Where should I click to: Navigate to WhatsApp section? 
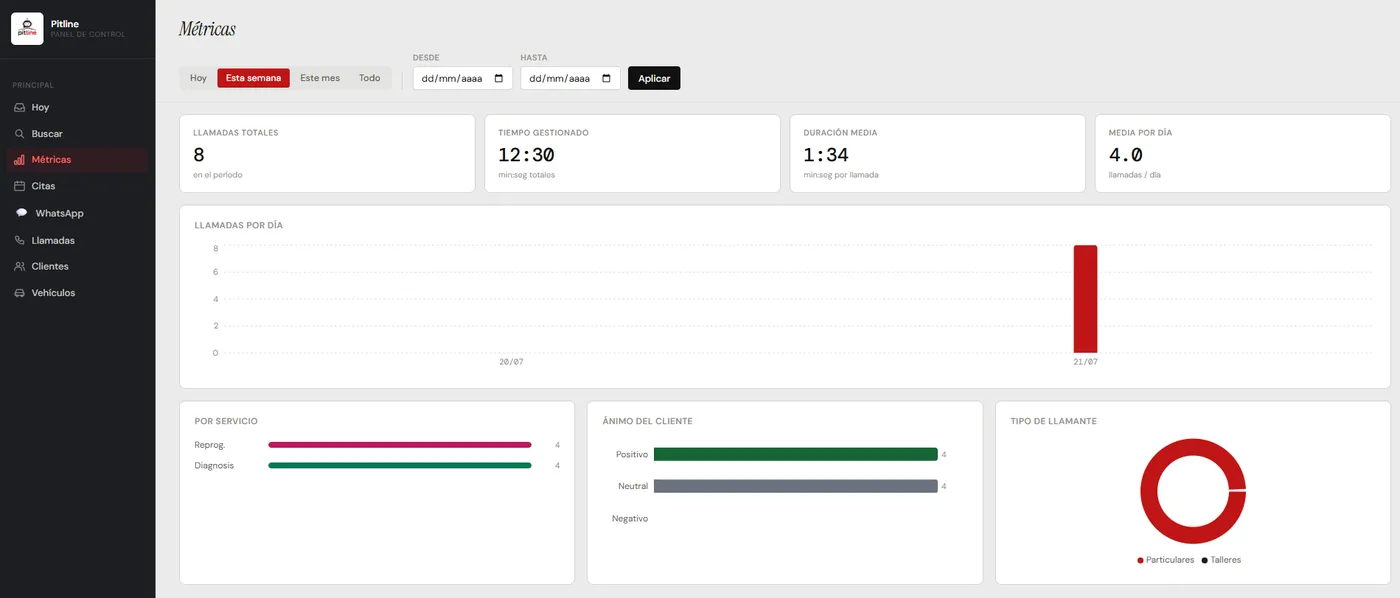pos(78,213)
